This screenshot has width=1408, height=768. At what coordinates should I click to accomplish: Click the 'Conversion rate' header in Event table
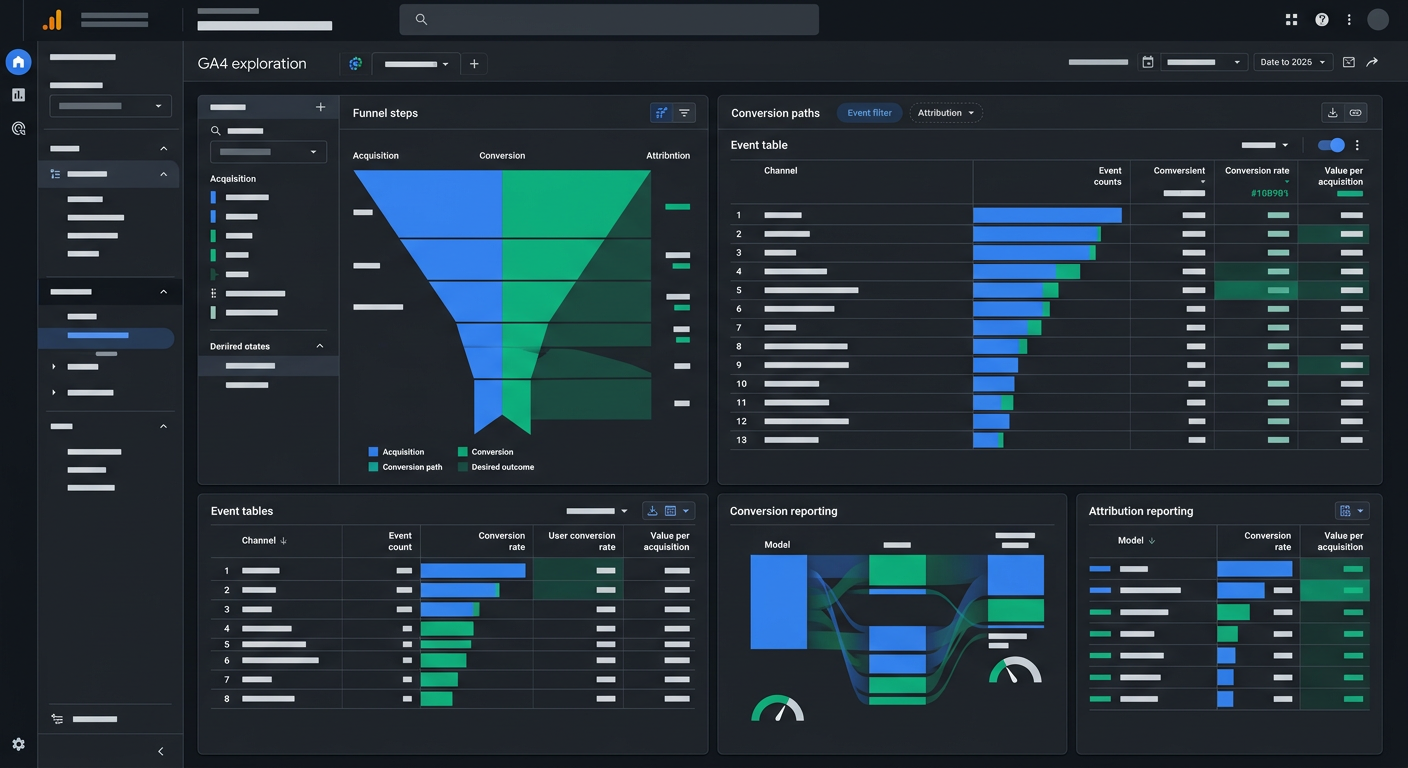[1257, 171]
